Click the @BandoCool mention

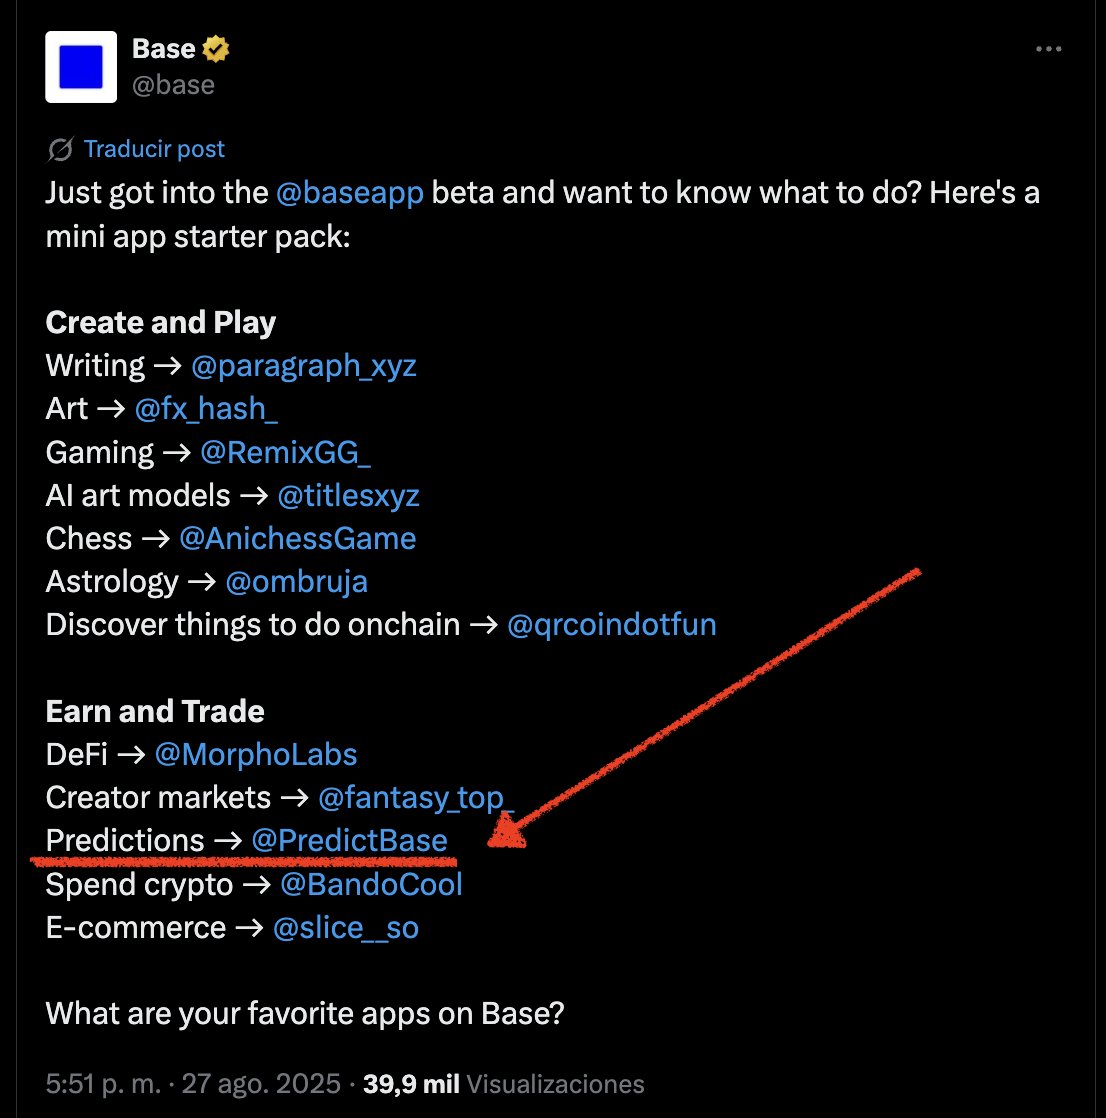(x=371, y=884)
